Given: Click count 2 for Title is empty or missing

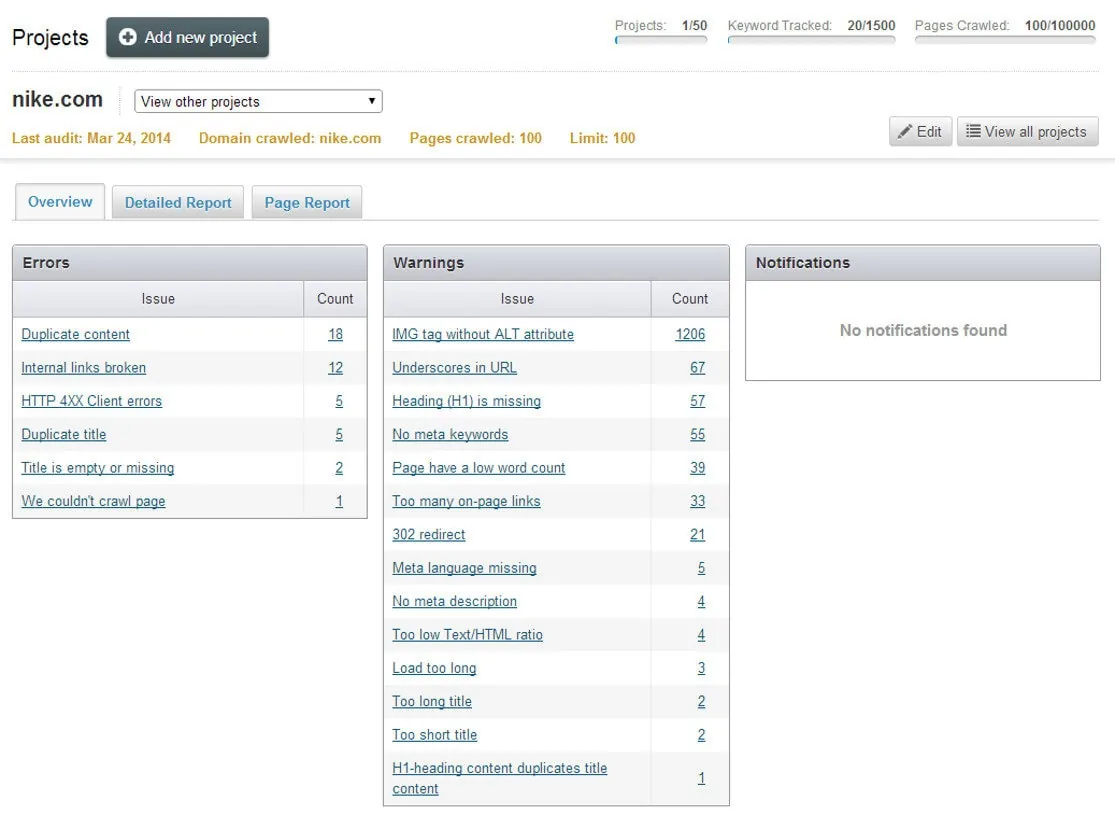Looking at the screenshot, I should 339,468.
